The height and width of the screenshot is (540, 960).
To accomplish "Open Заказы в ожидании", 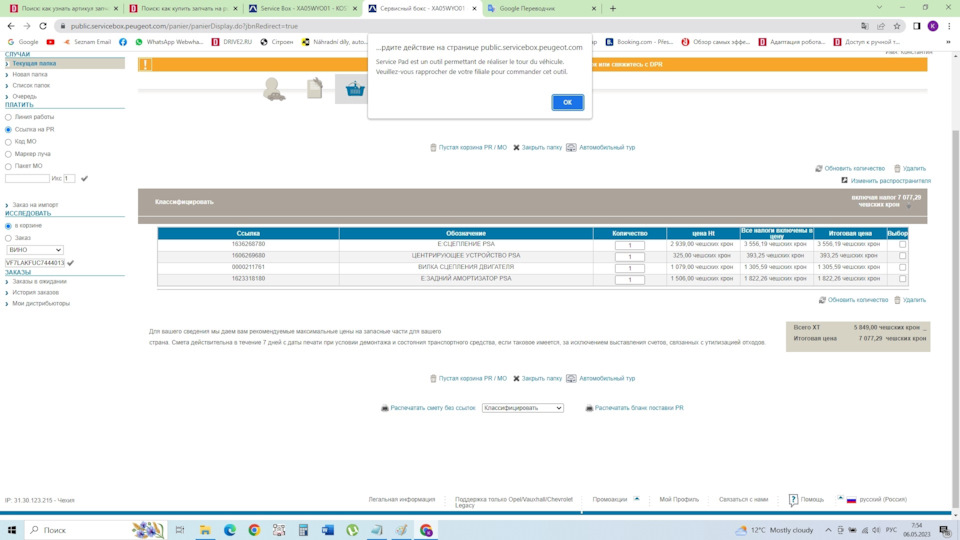I will [x=39, y=282].
